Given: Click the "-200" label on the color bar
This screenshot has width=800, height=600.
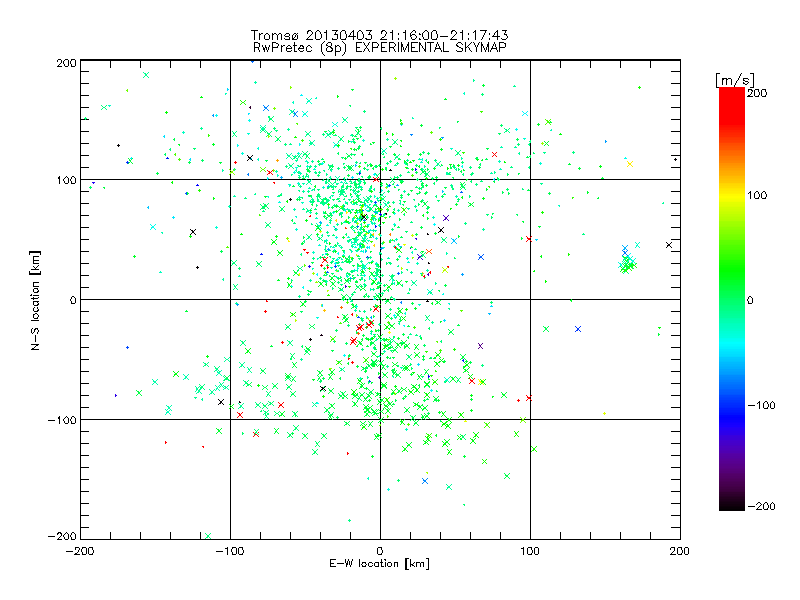Looking at the screenshot, I should [x=761, y=506].
